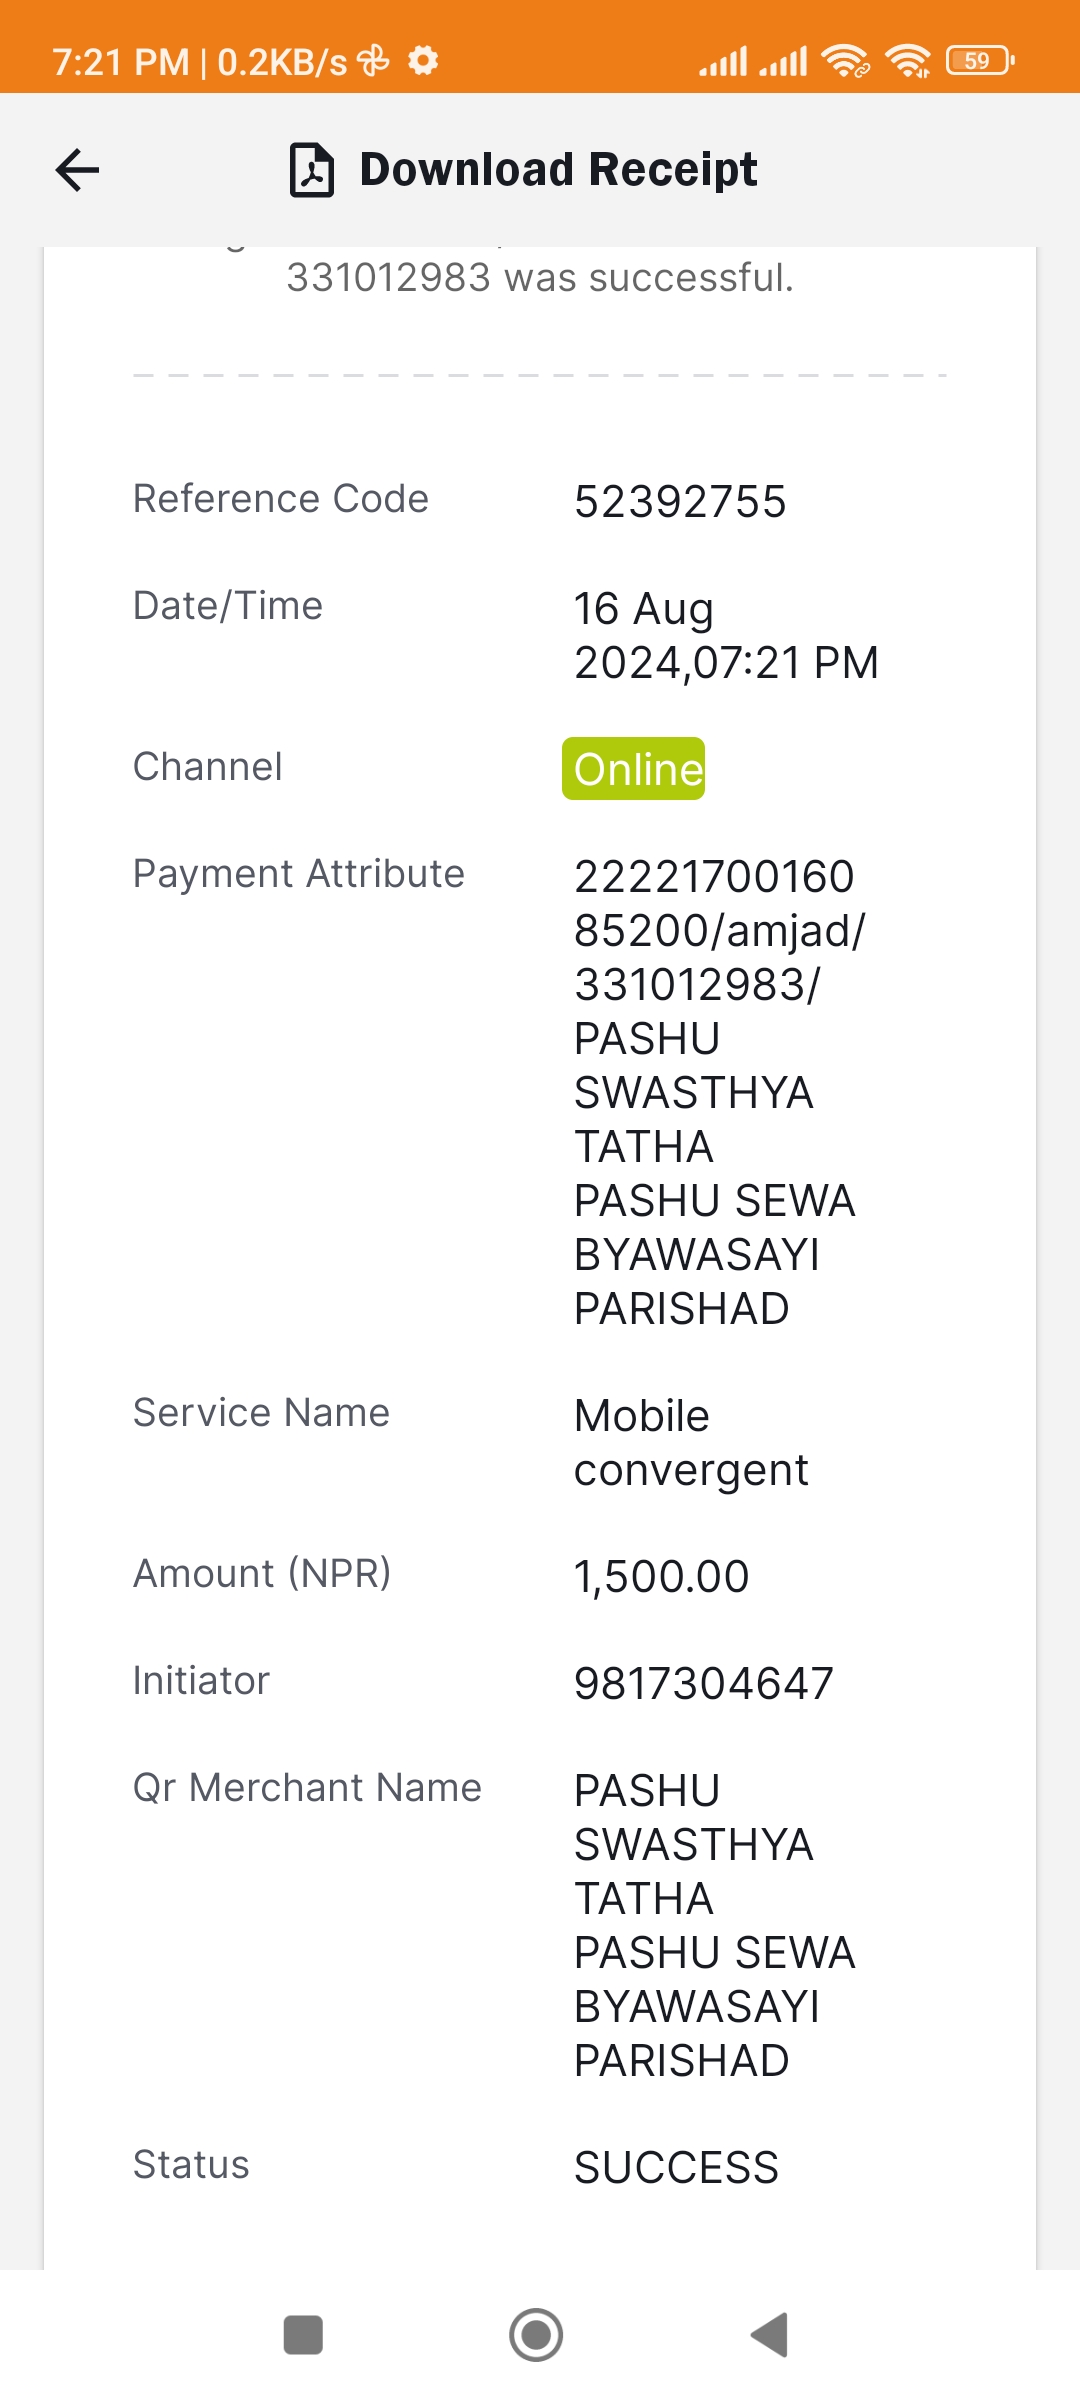Tap the Android recent apps square button
Image resolution: width=1080 pixels, height=2400 pixels.
303,2335
